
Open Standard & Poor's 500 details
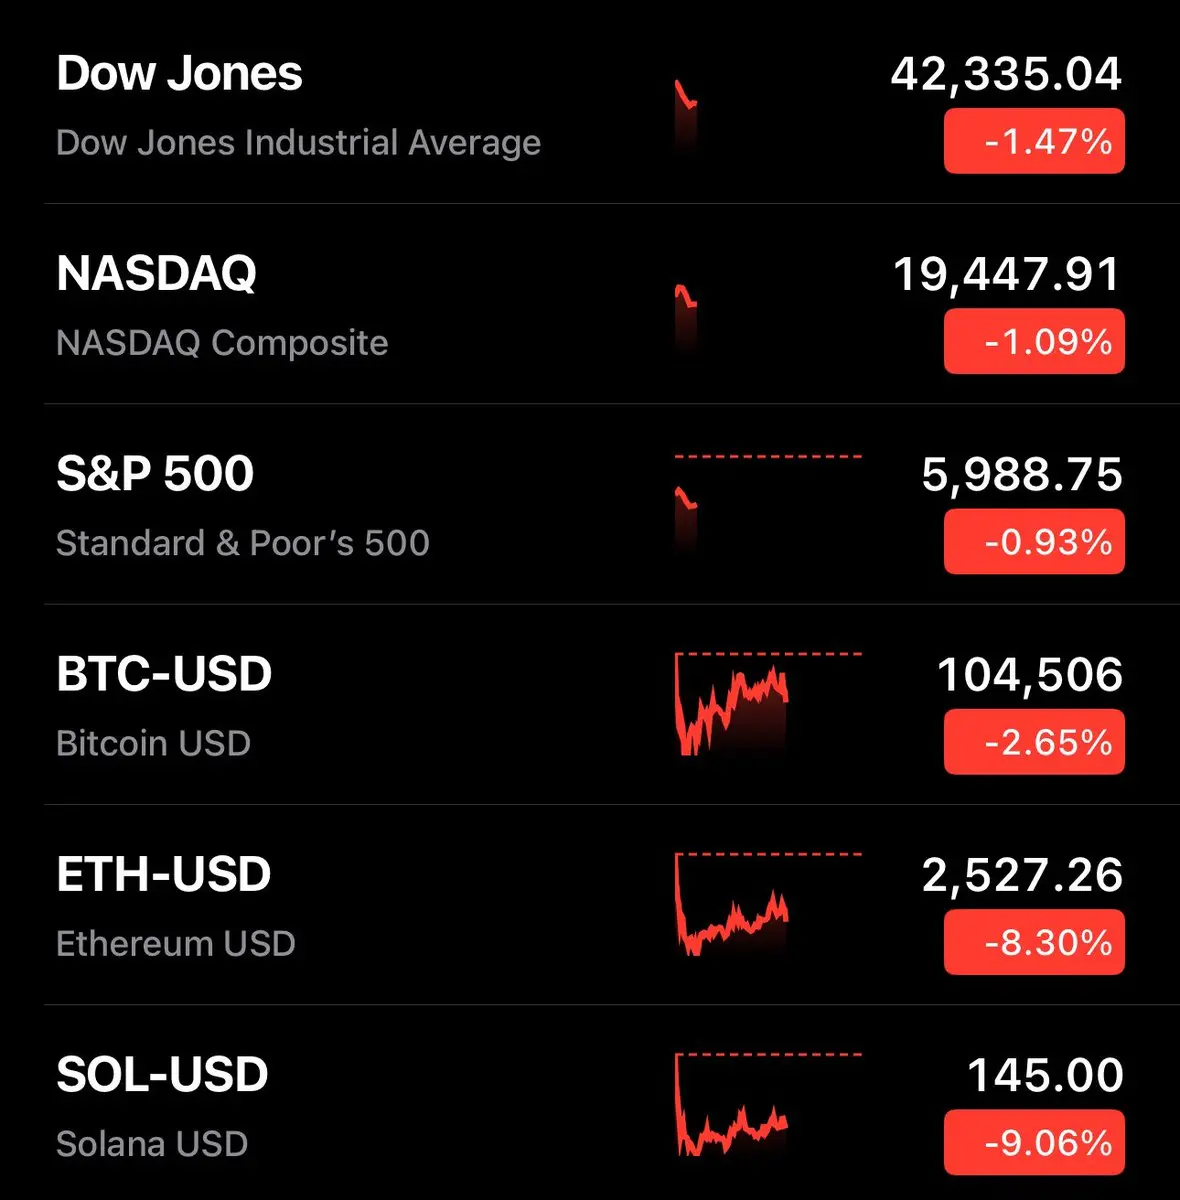click(243, 543)
